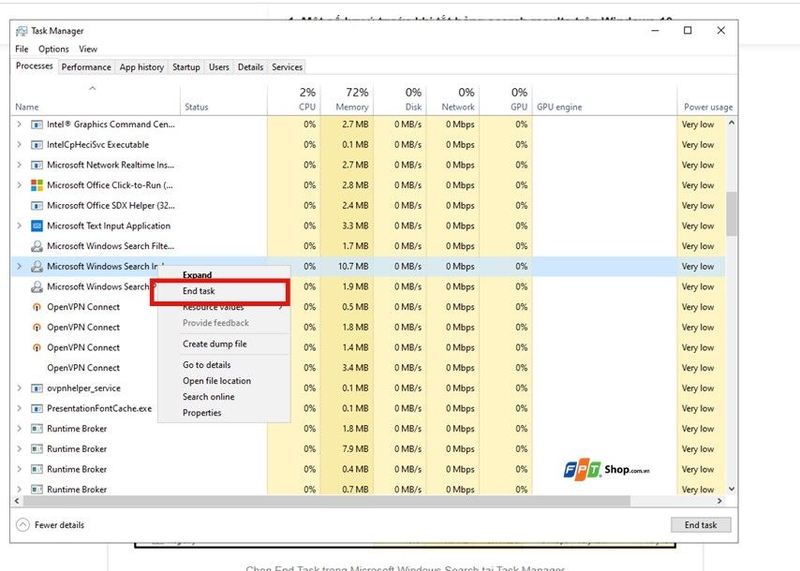Screen dimensions: 800x571
Task: Click Microsoft Office Click-to-Run icon
Action: coord(37,185)
